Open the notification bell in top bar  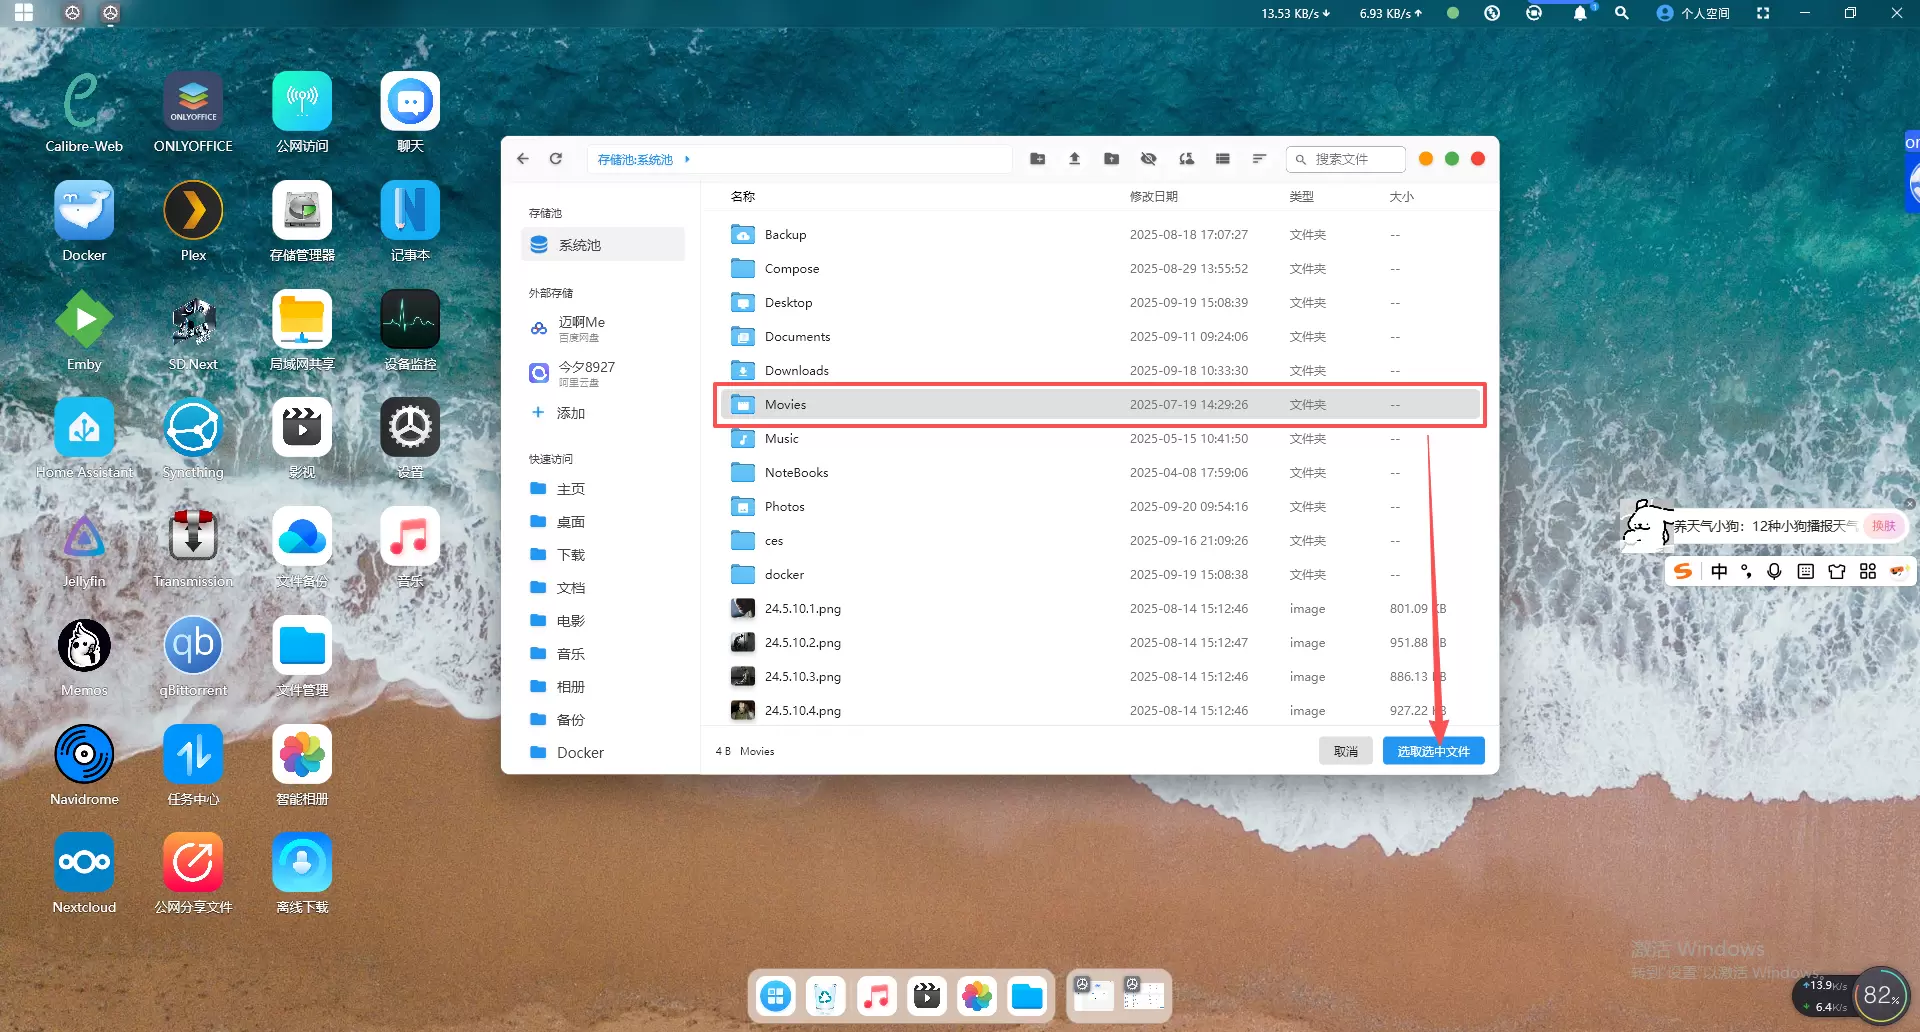coord(1579,14)
